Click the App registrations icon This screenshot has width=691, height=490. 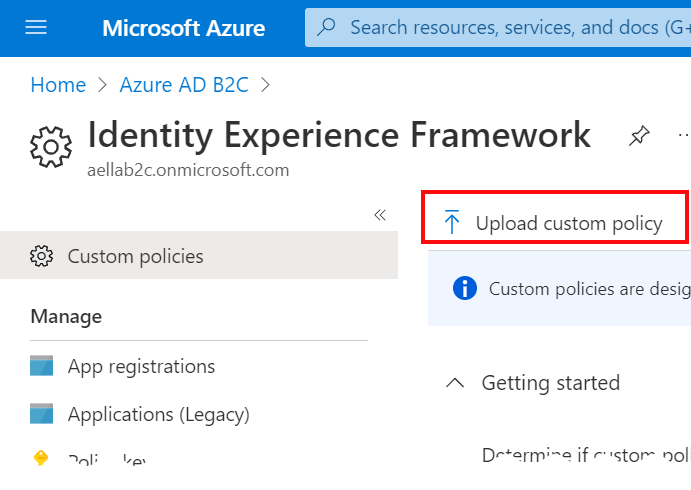(x=42, y=366)
